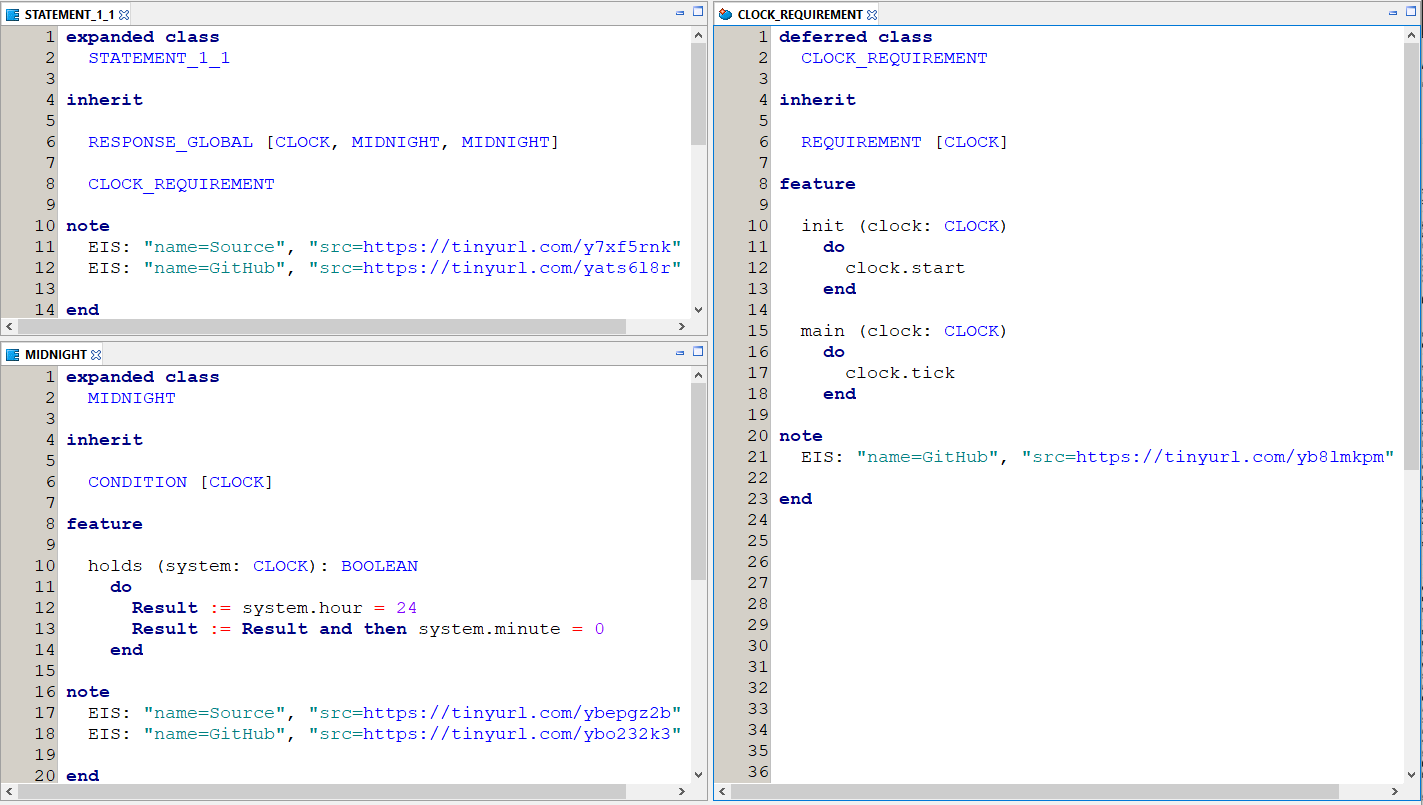Click line number 20 in MIDNIGHT gutter
This screenshot has height=805, width=1423.
pyautogui.click(x=45, y=776)
